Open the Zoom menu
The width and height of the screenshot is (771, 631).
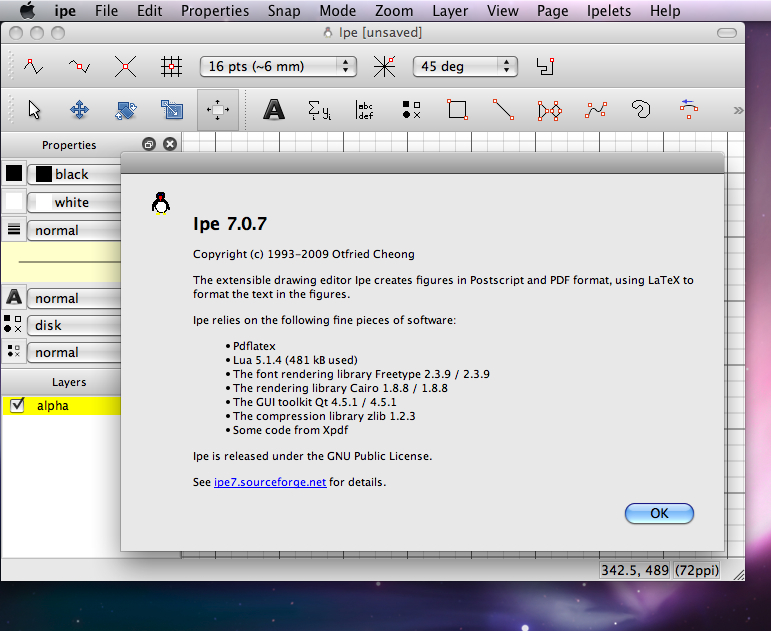coord(394,11)
